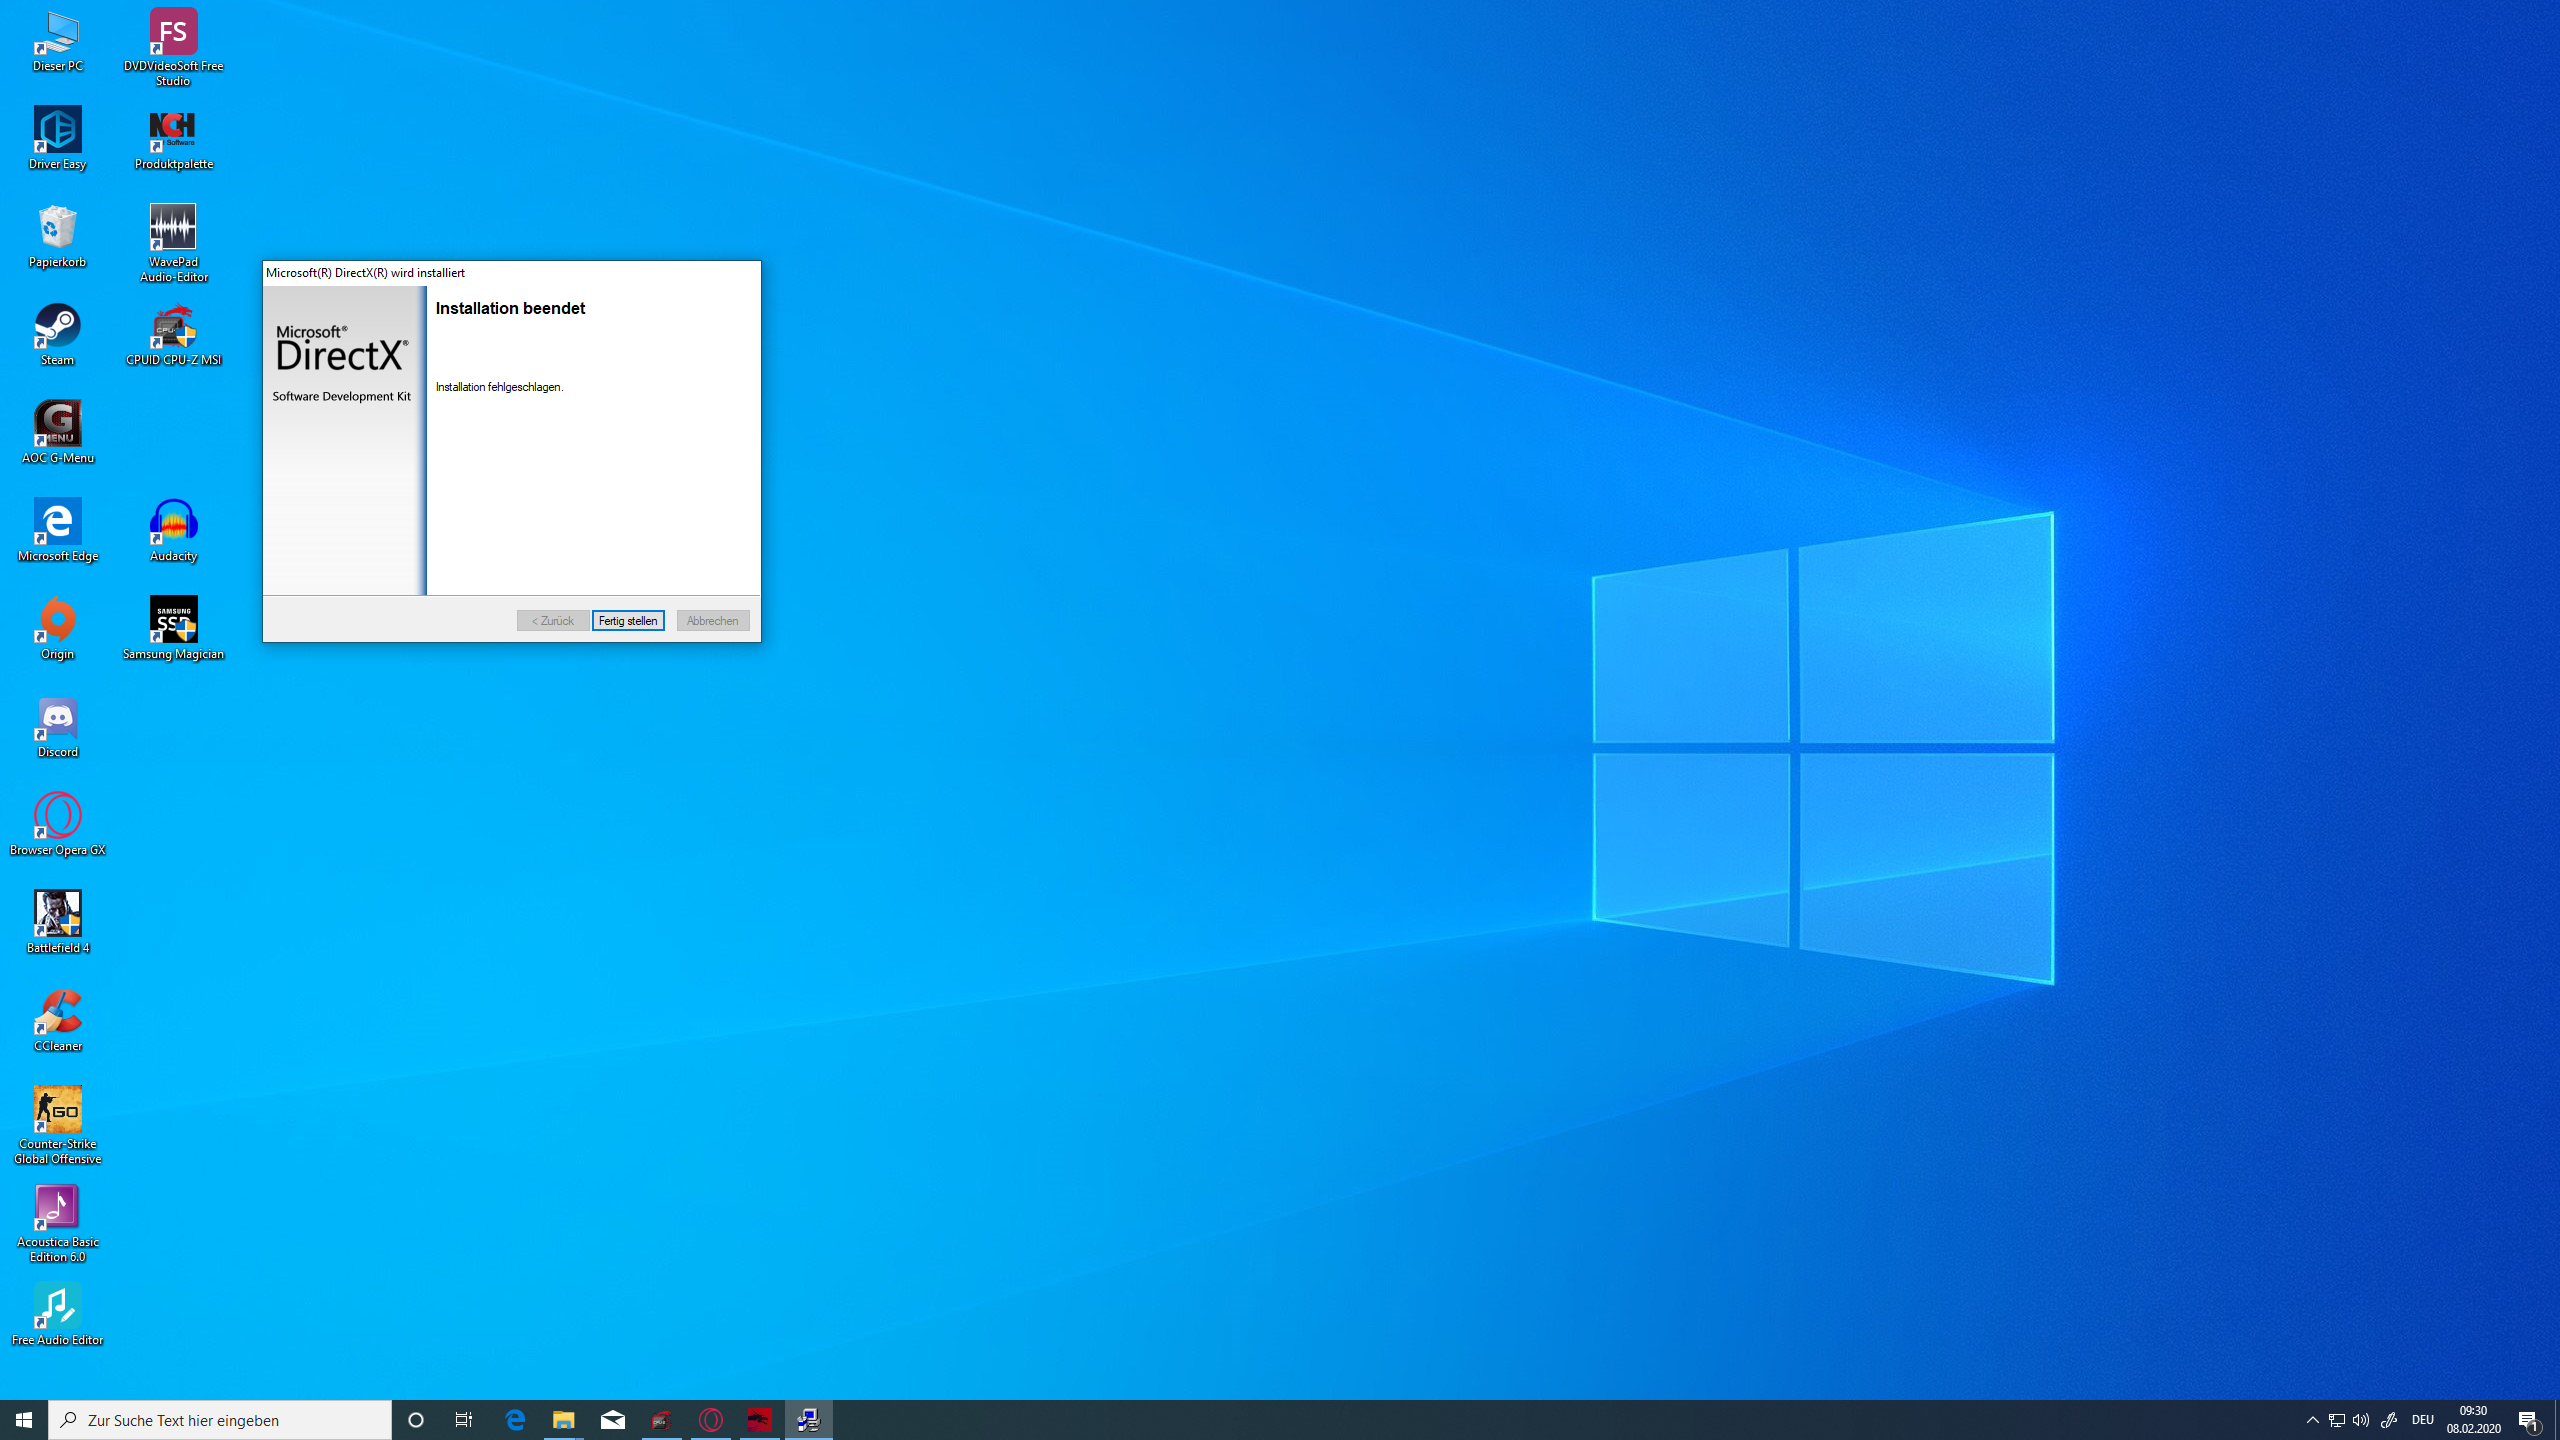This screenshot has height=1440, width=2560.
Task: Open the DEU language switcher
Action: [2422, 1420]
